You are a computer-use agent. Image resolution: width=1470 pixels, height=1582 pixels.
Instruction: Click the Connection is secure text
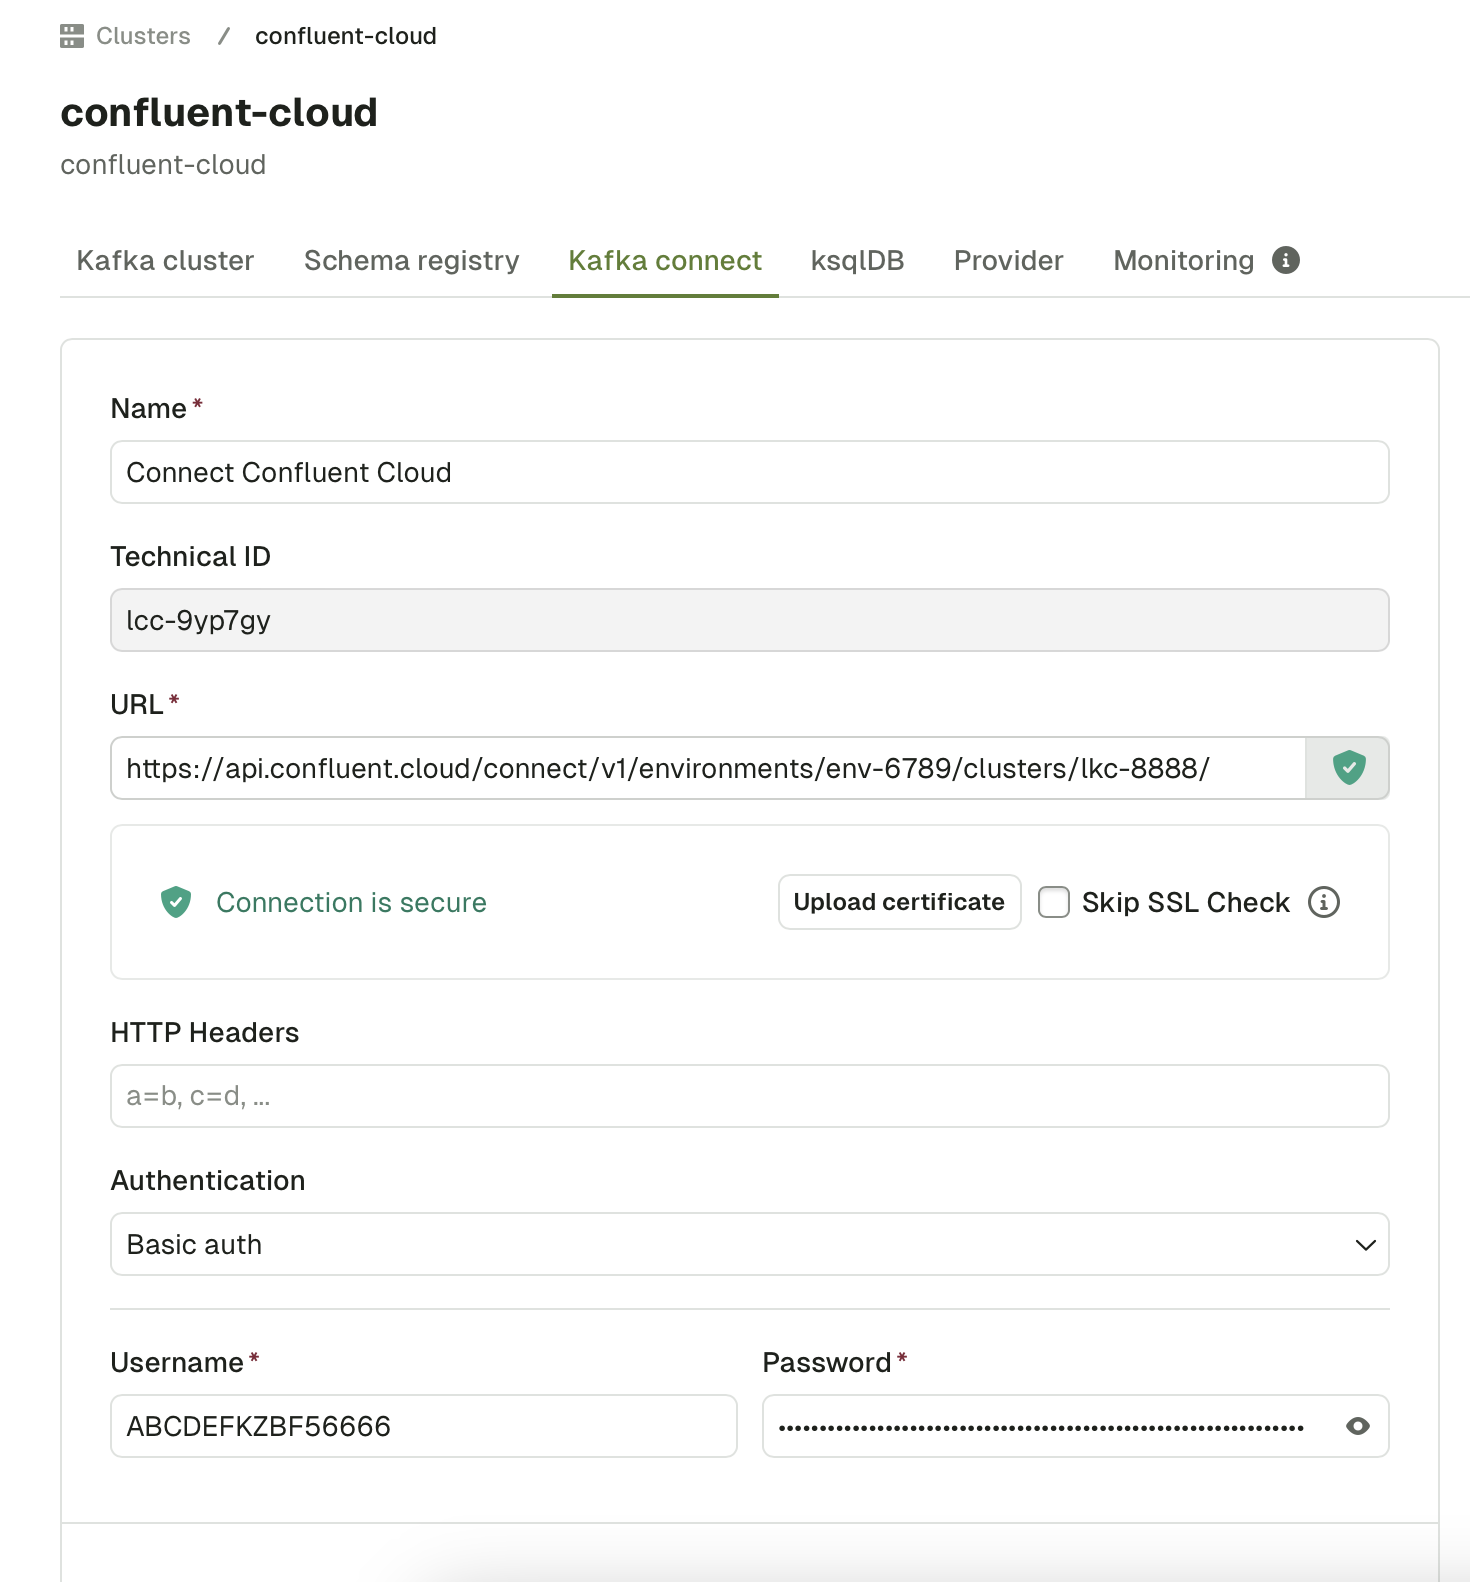tap(351, 902)
